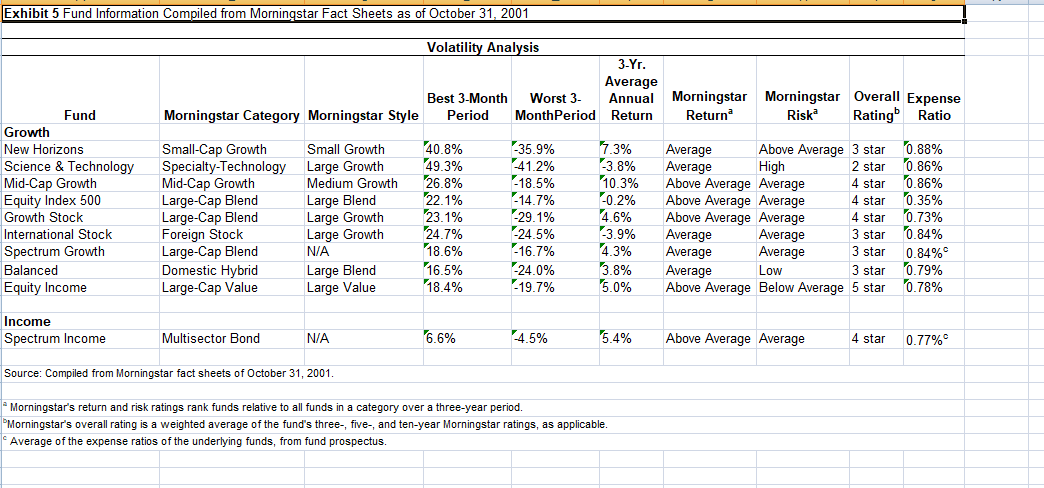Select the Science & Technology fund cell
The height and width of the screenshot is (488, 1044).
(80, 166)
